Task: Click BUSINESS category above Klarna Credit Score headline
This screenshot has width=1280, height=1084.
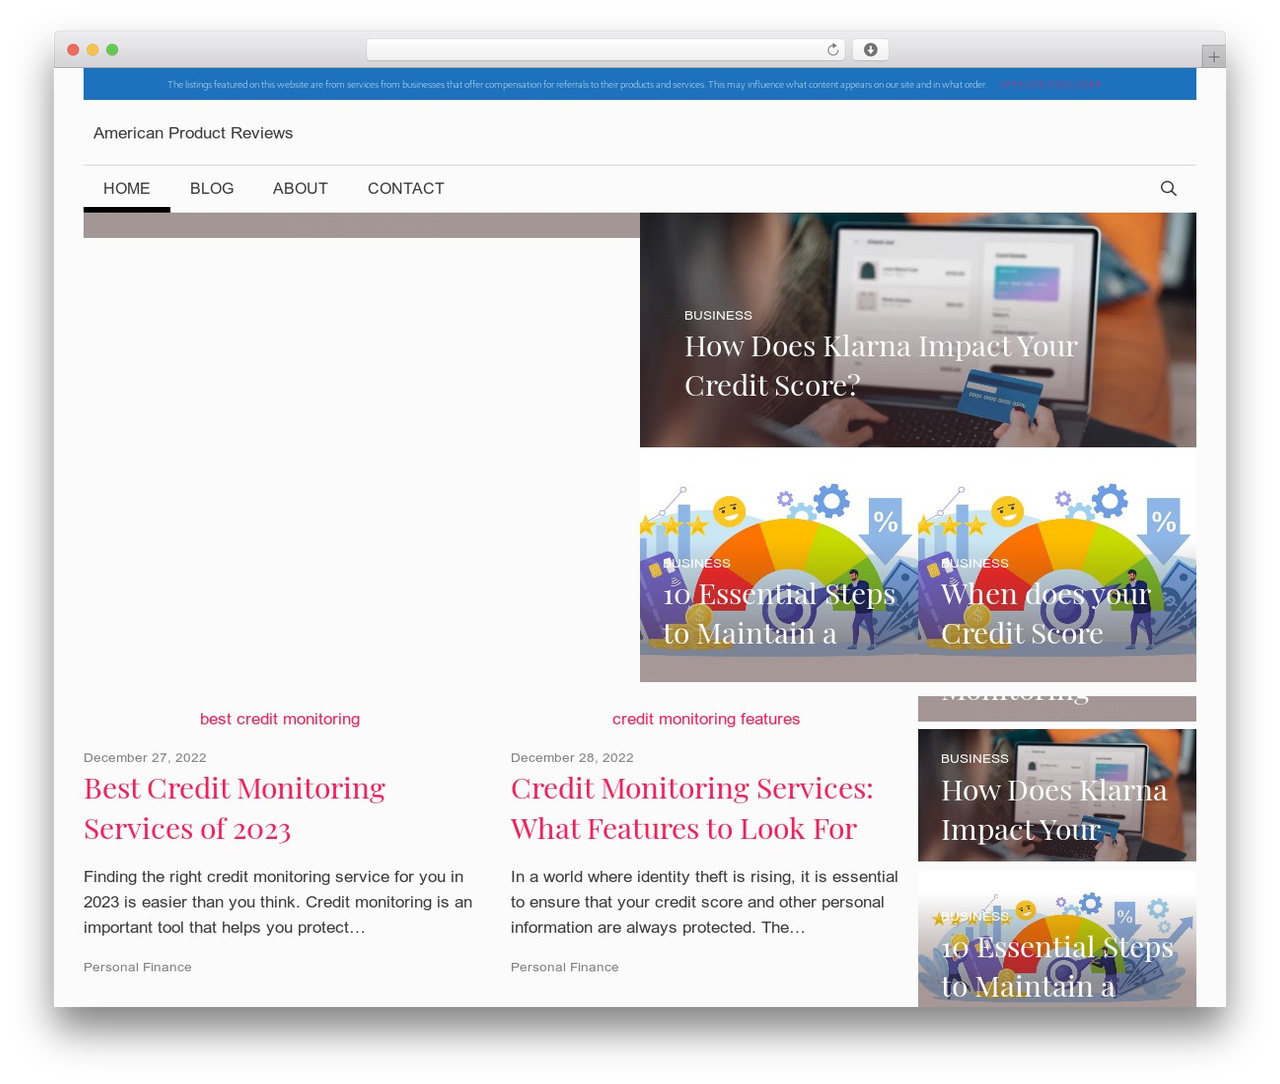Action: [718, 315]
